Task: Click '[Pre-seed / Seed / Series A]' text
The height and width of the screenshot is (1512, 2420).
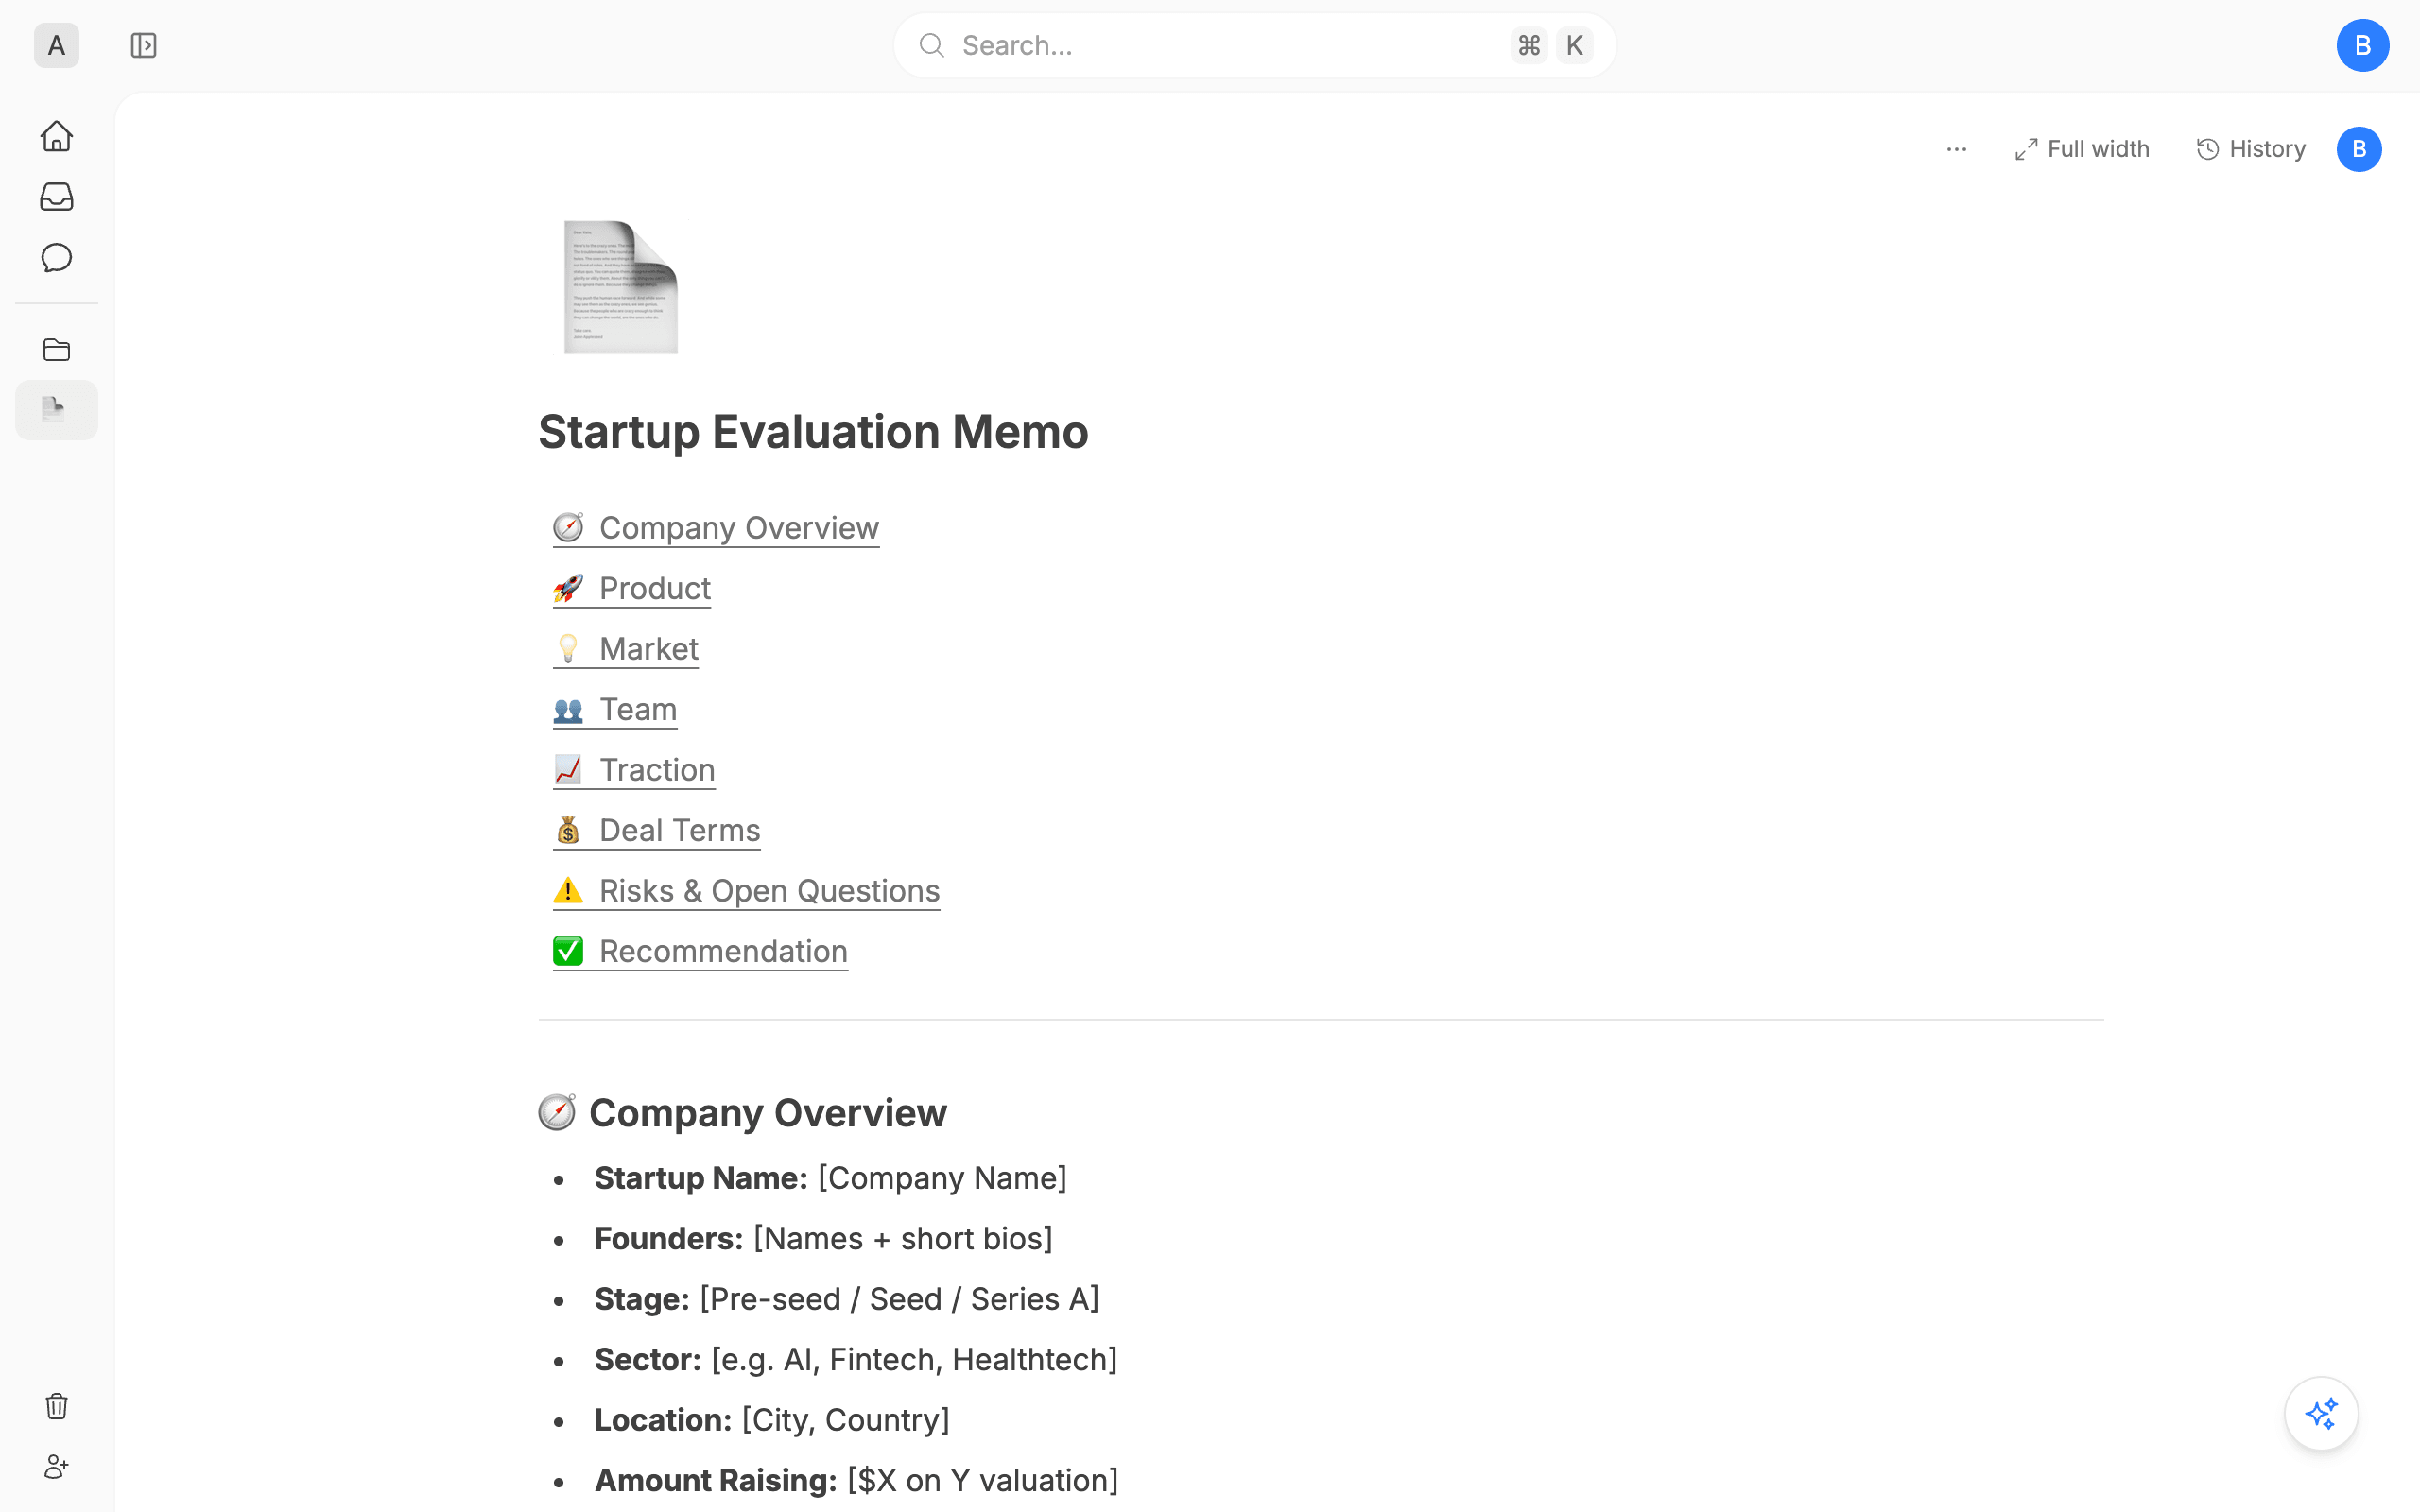Action: click(x=899, y=1299)
